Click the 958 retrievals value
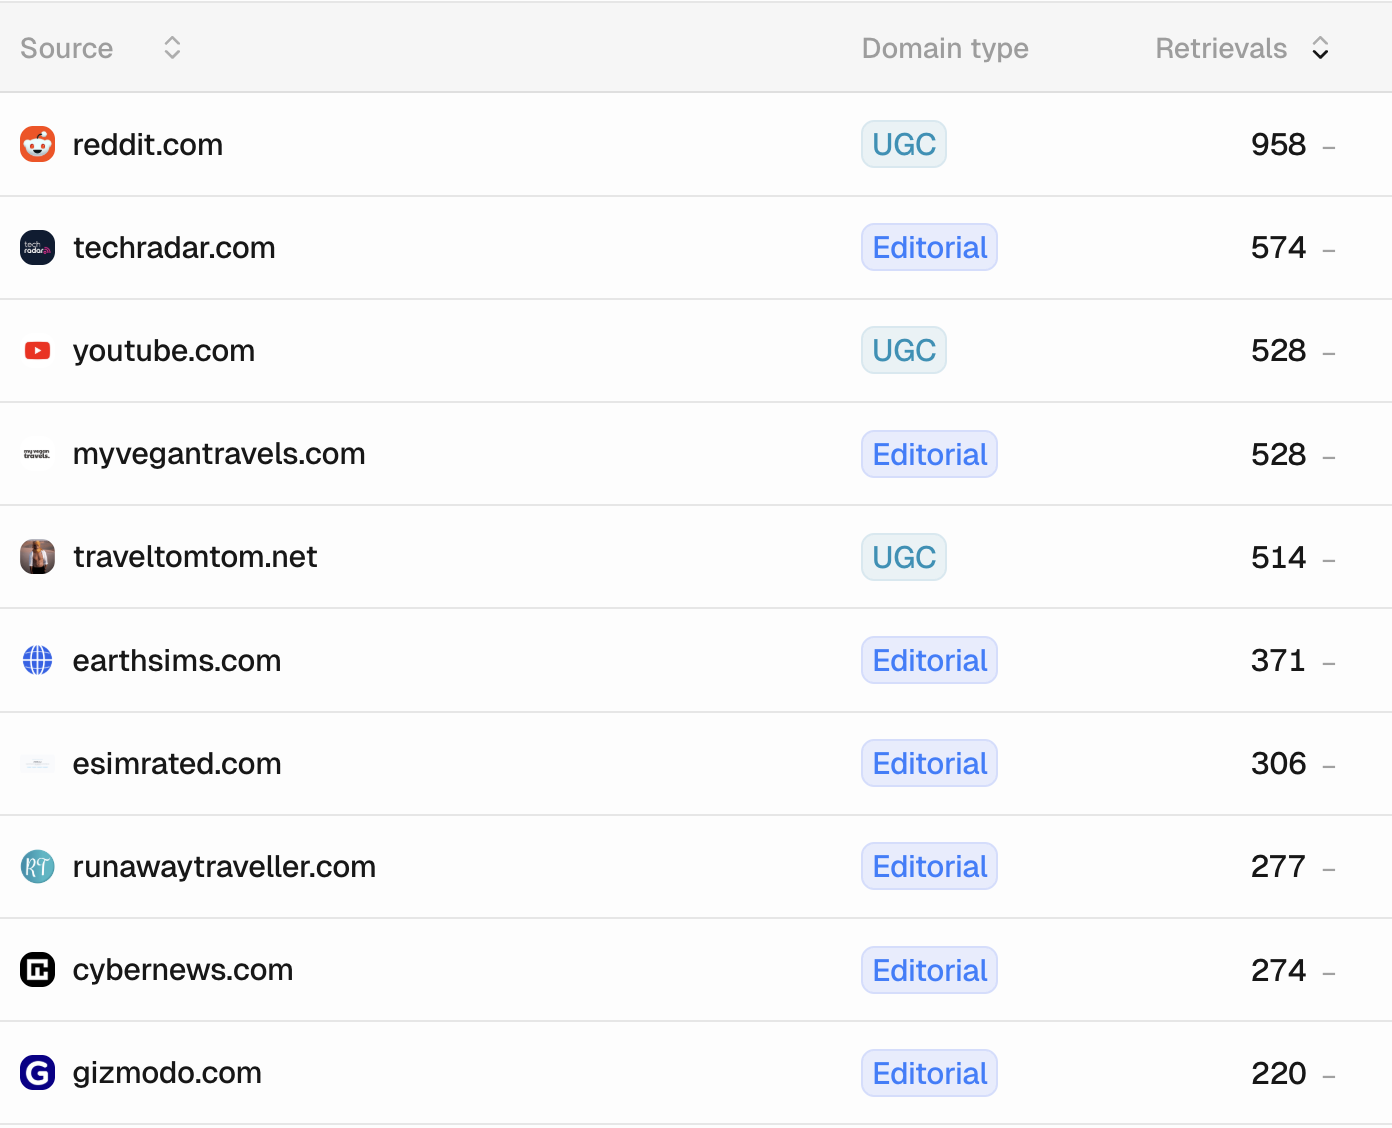1392x1128 pixels. pos(1278,144)
